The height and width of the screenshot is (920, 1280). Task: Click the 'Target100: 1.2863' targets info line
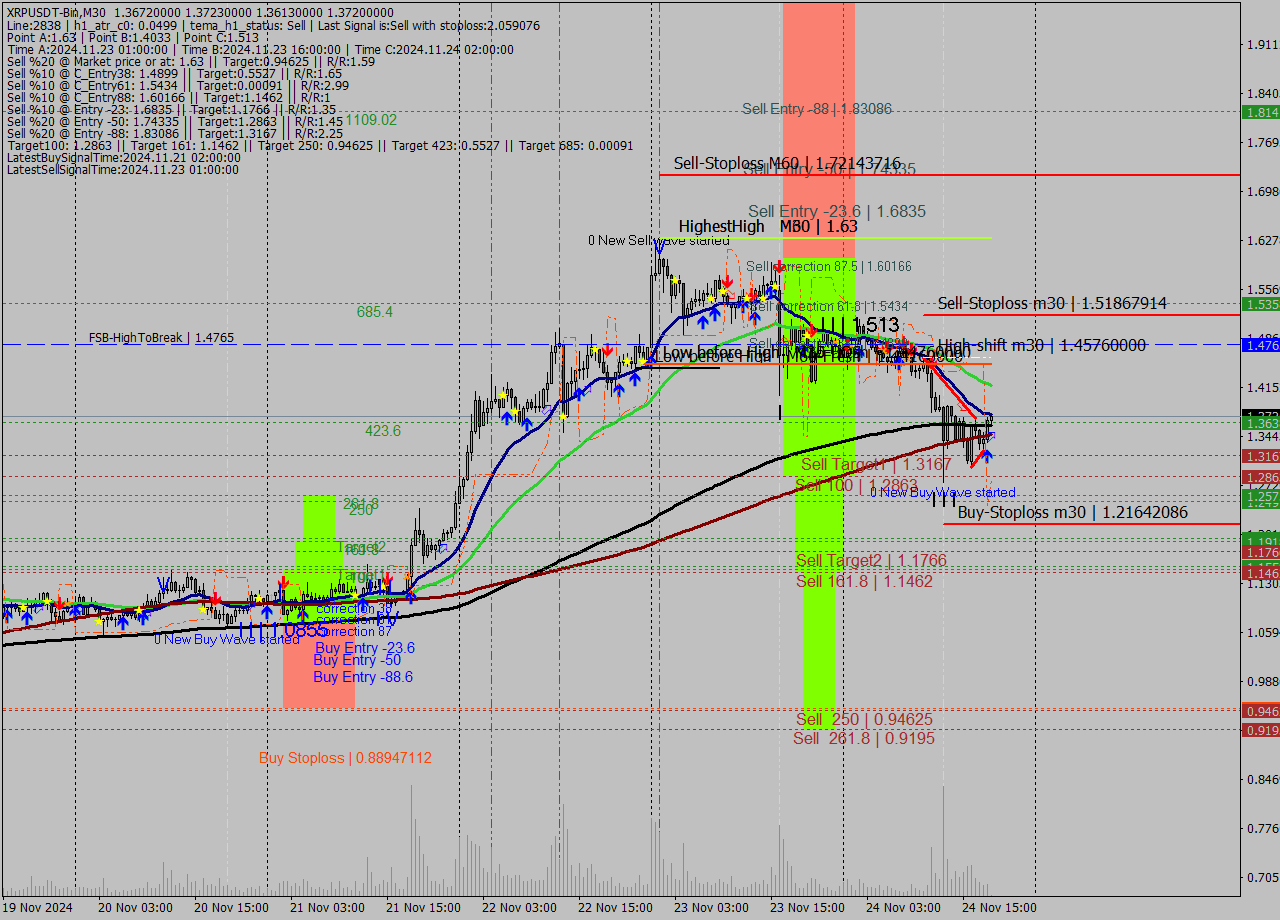tap(320, 146)
